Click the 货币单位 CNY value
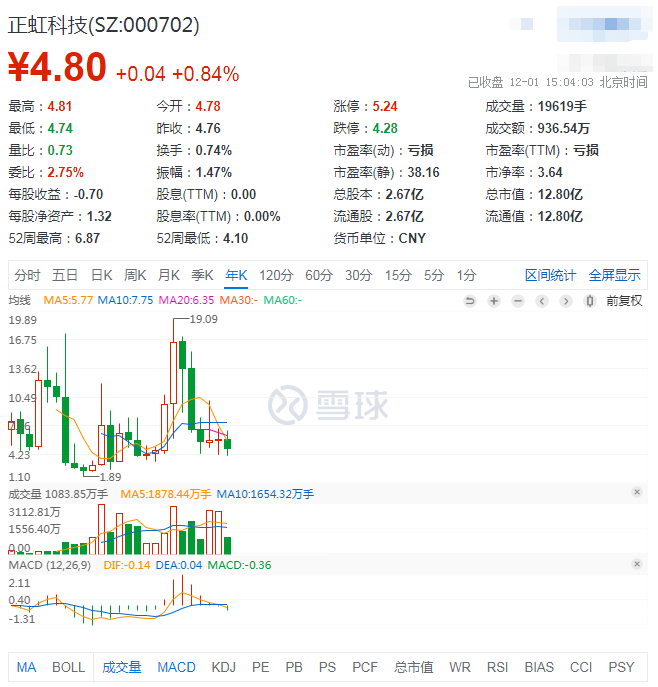Viewport: 658px width, 687px height. 413,239
